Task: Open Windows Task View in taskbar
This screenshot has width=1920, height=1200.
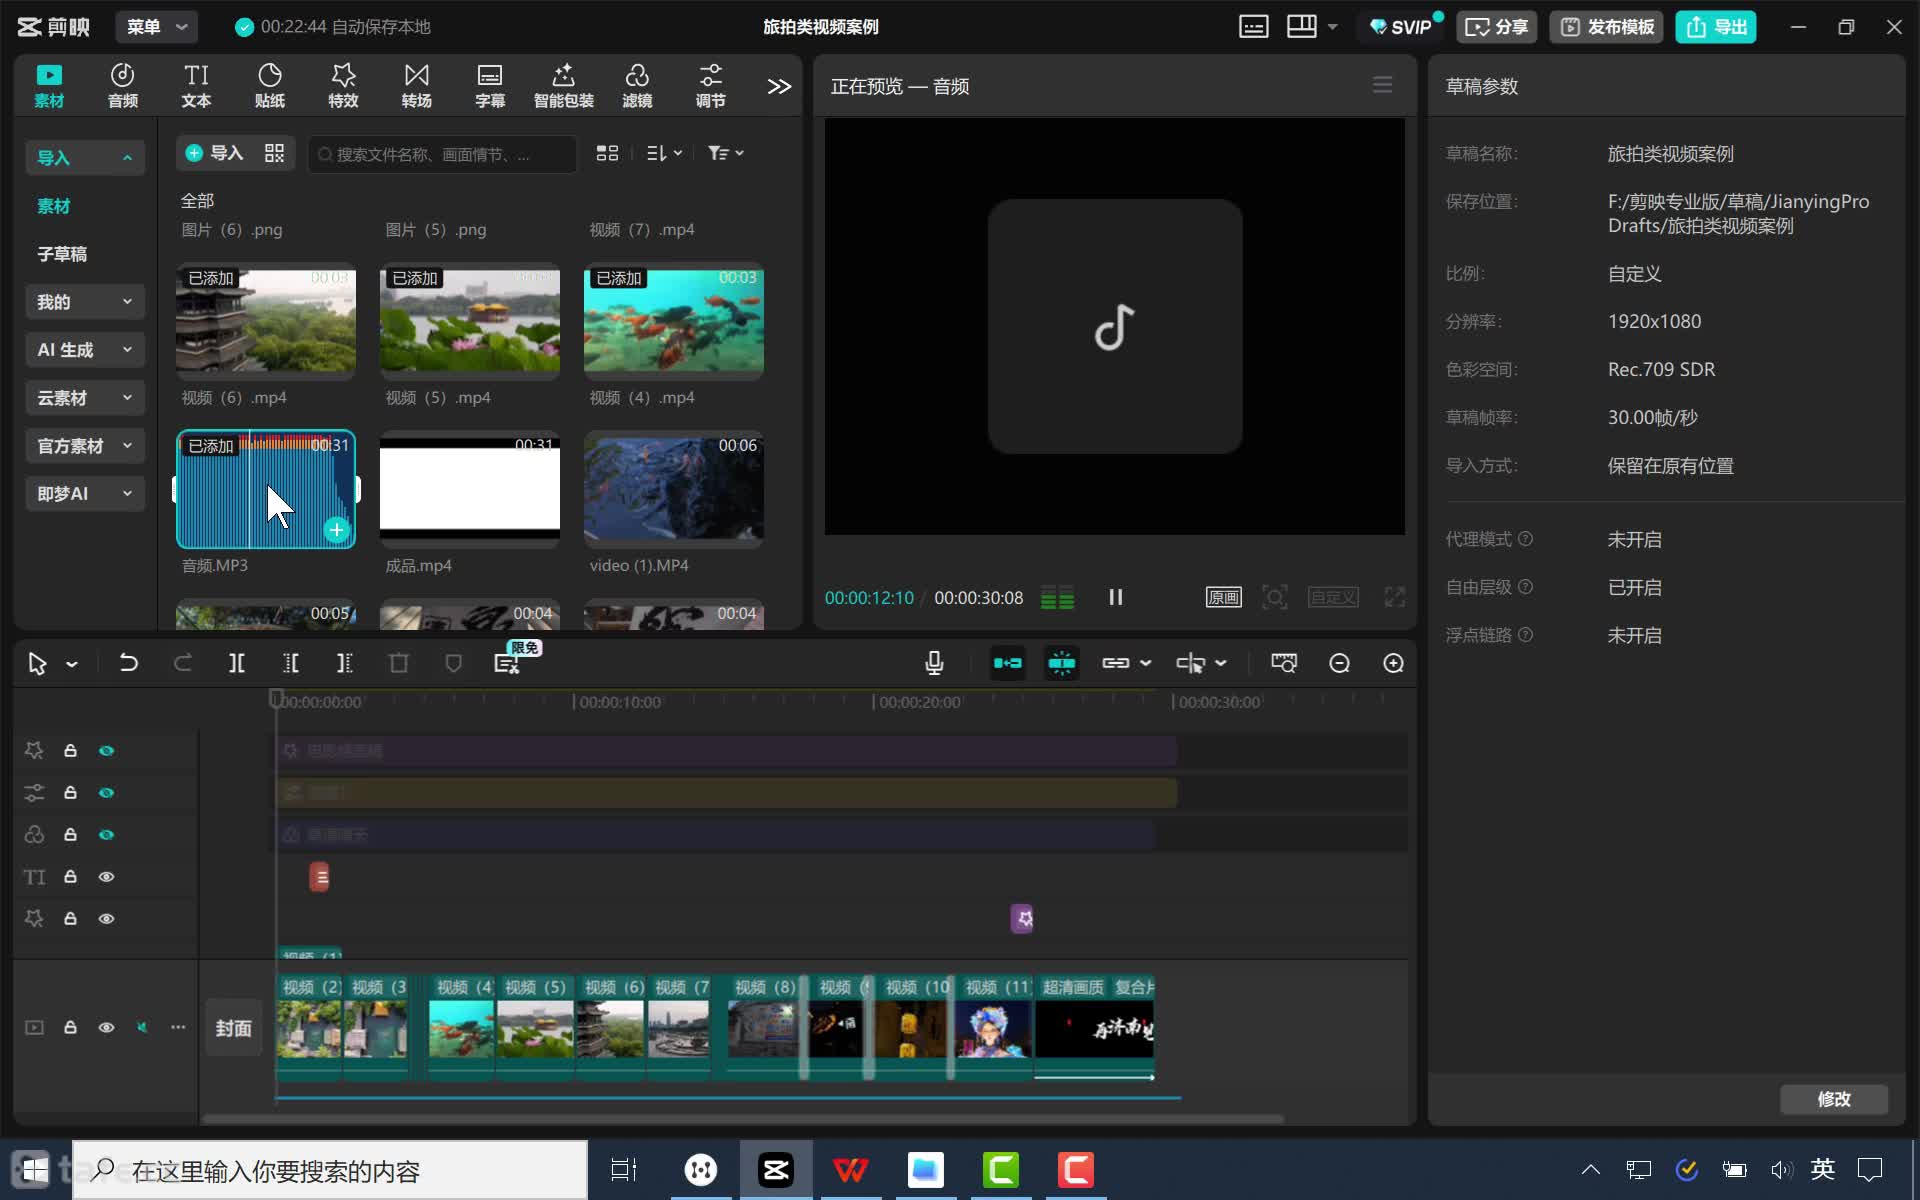Action: 624,1170
